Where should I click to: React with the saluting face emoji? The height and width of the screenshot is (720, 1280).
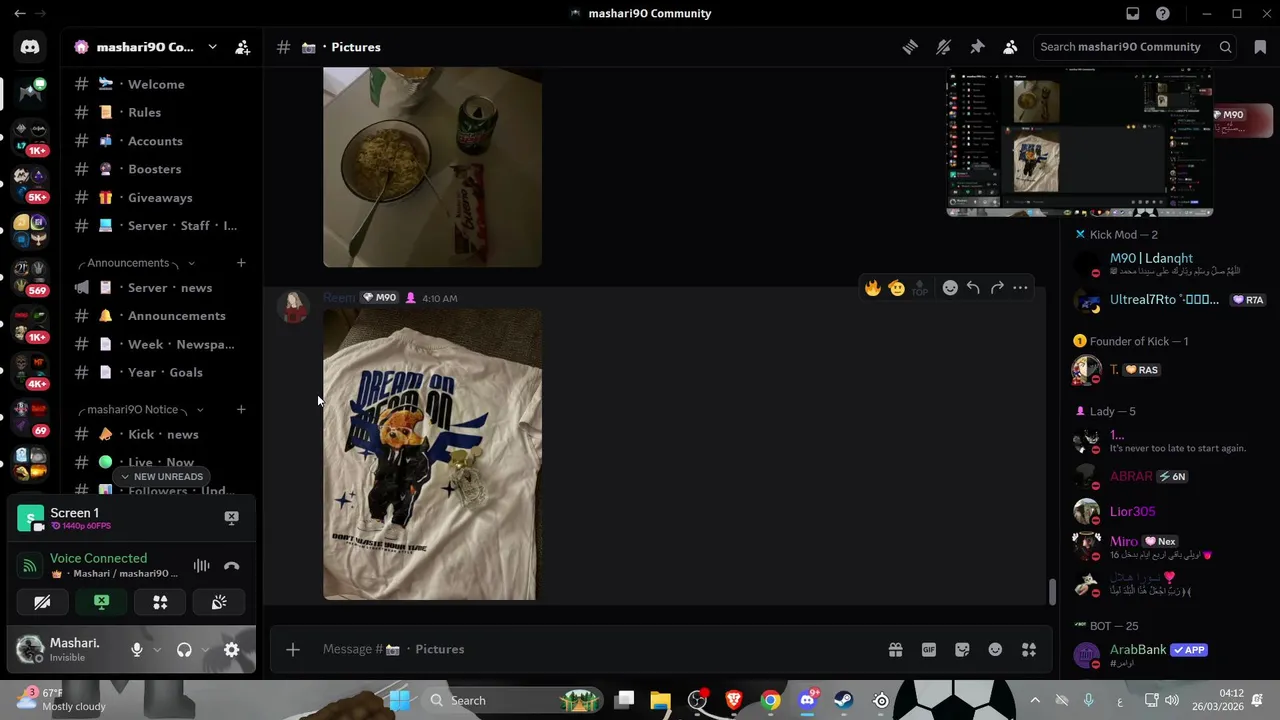(897, 288)
